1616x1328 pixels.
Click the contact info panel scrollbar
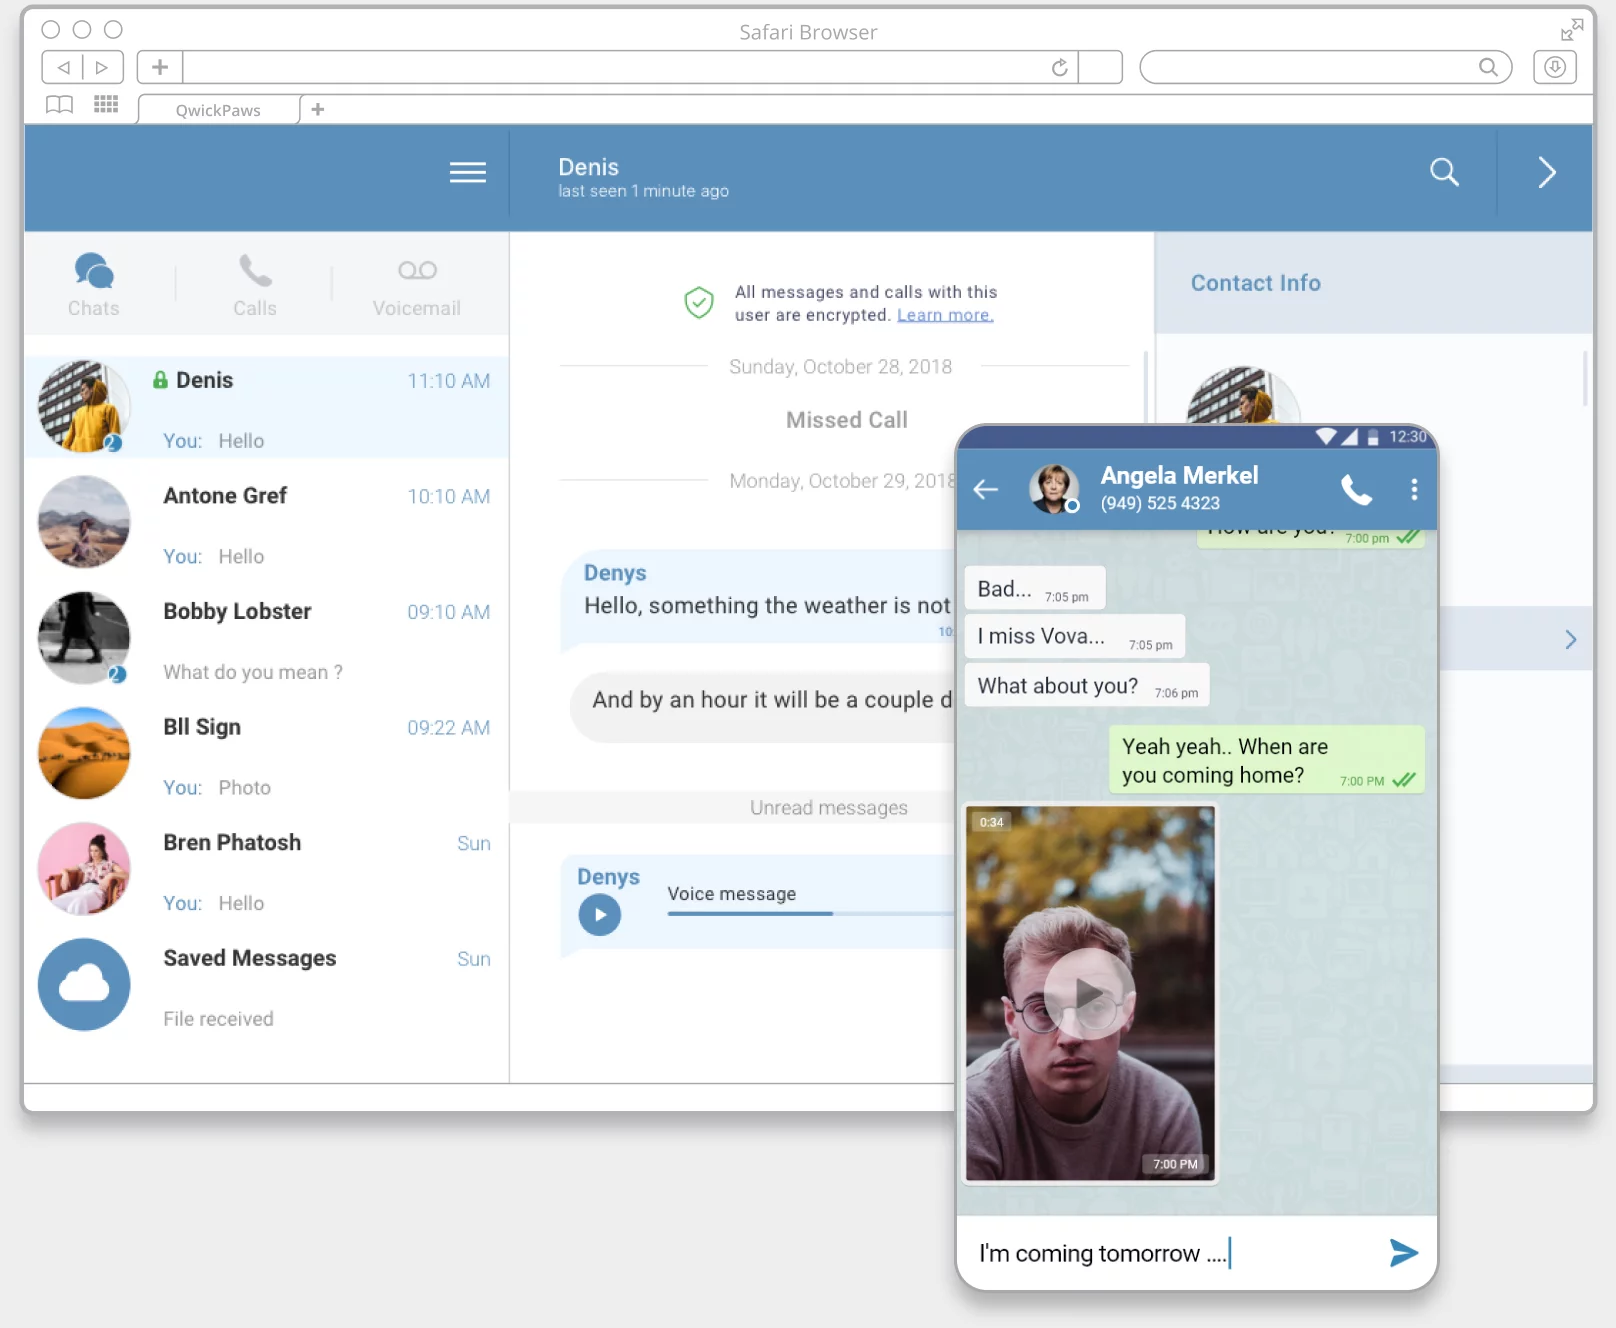(1584, 378)
